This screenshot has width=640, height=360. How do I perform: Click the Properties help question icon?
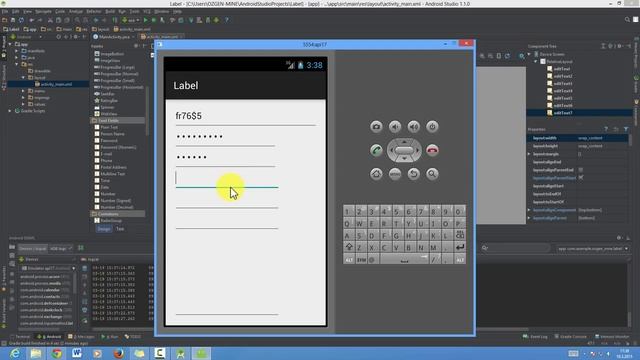[606, 129]
